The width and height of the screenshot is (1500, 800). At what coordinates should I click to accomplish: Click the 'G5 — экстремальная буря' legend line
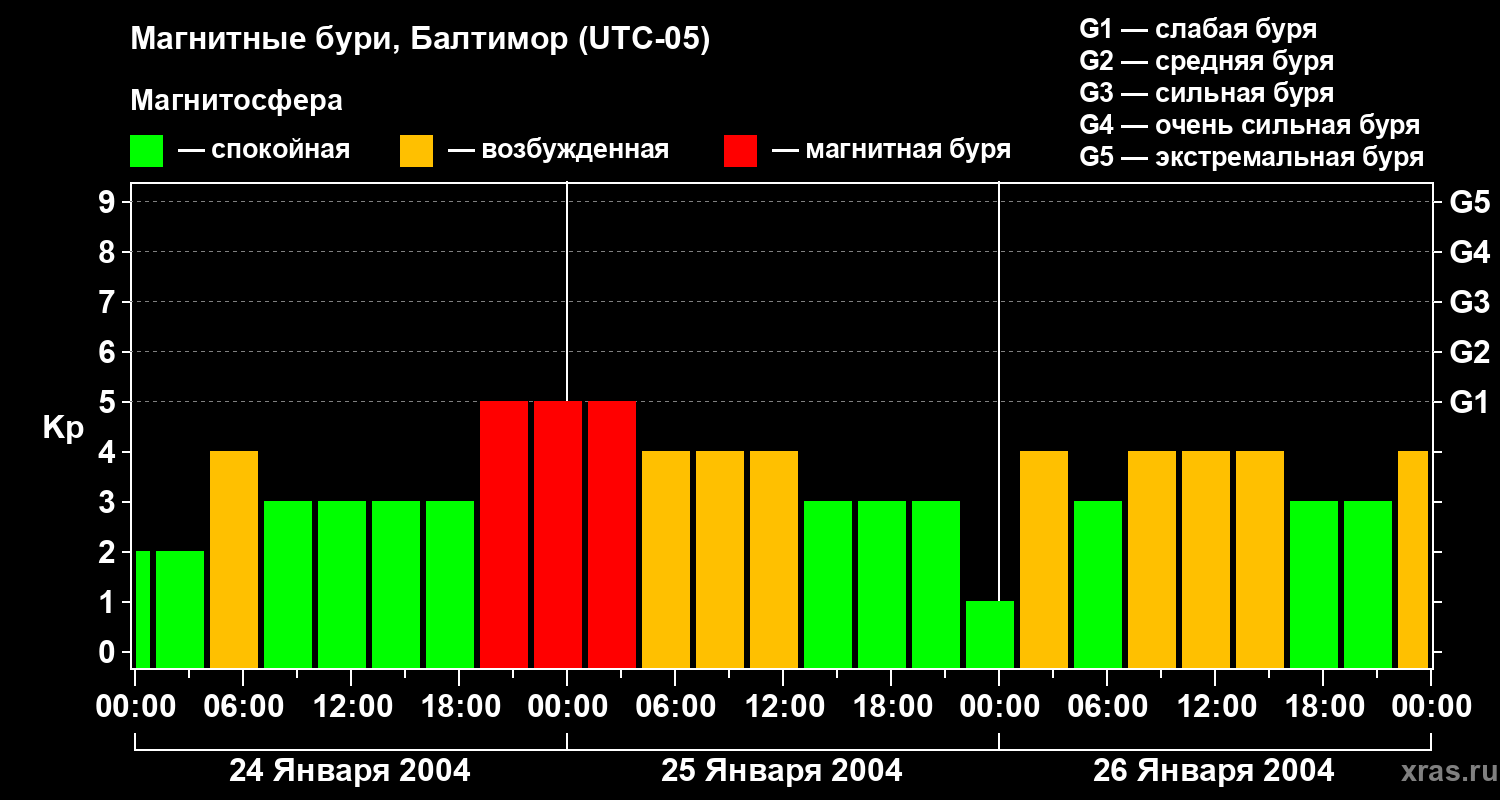1251,157
